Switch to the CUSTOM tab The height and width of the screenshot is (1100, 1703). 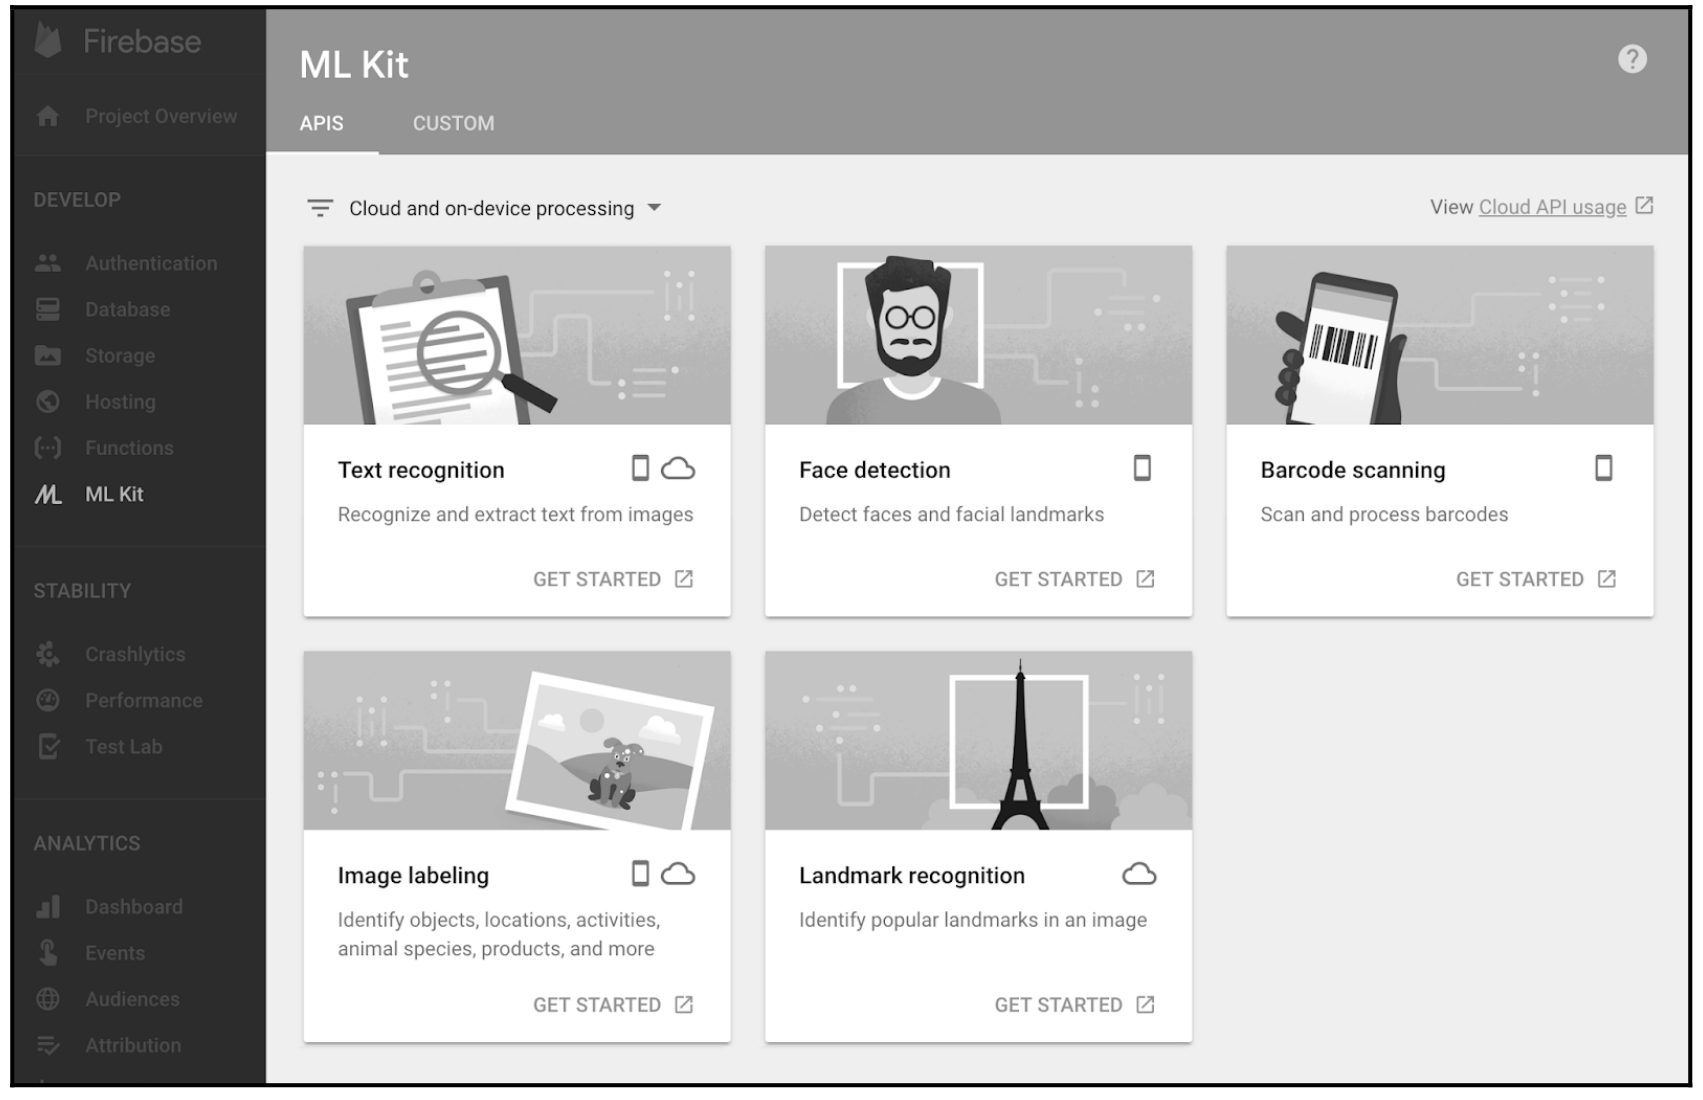click(x=454, y=124)
